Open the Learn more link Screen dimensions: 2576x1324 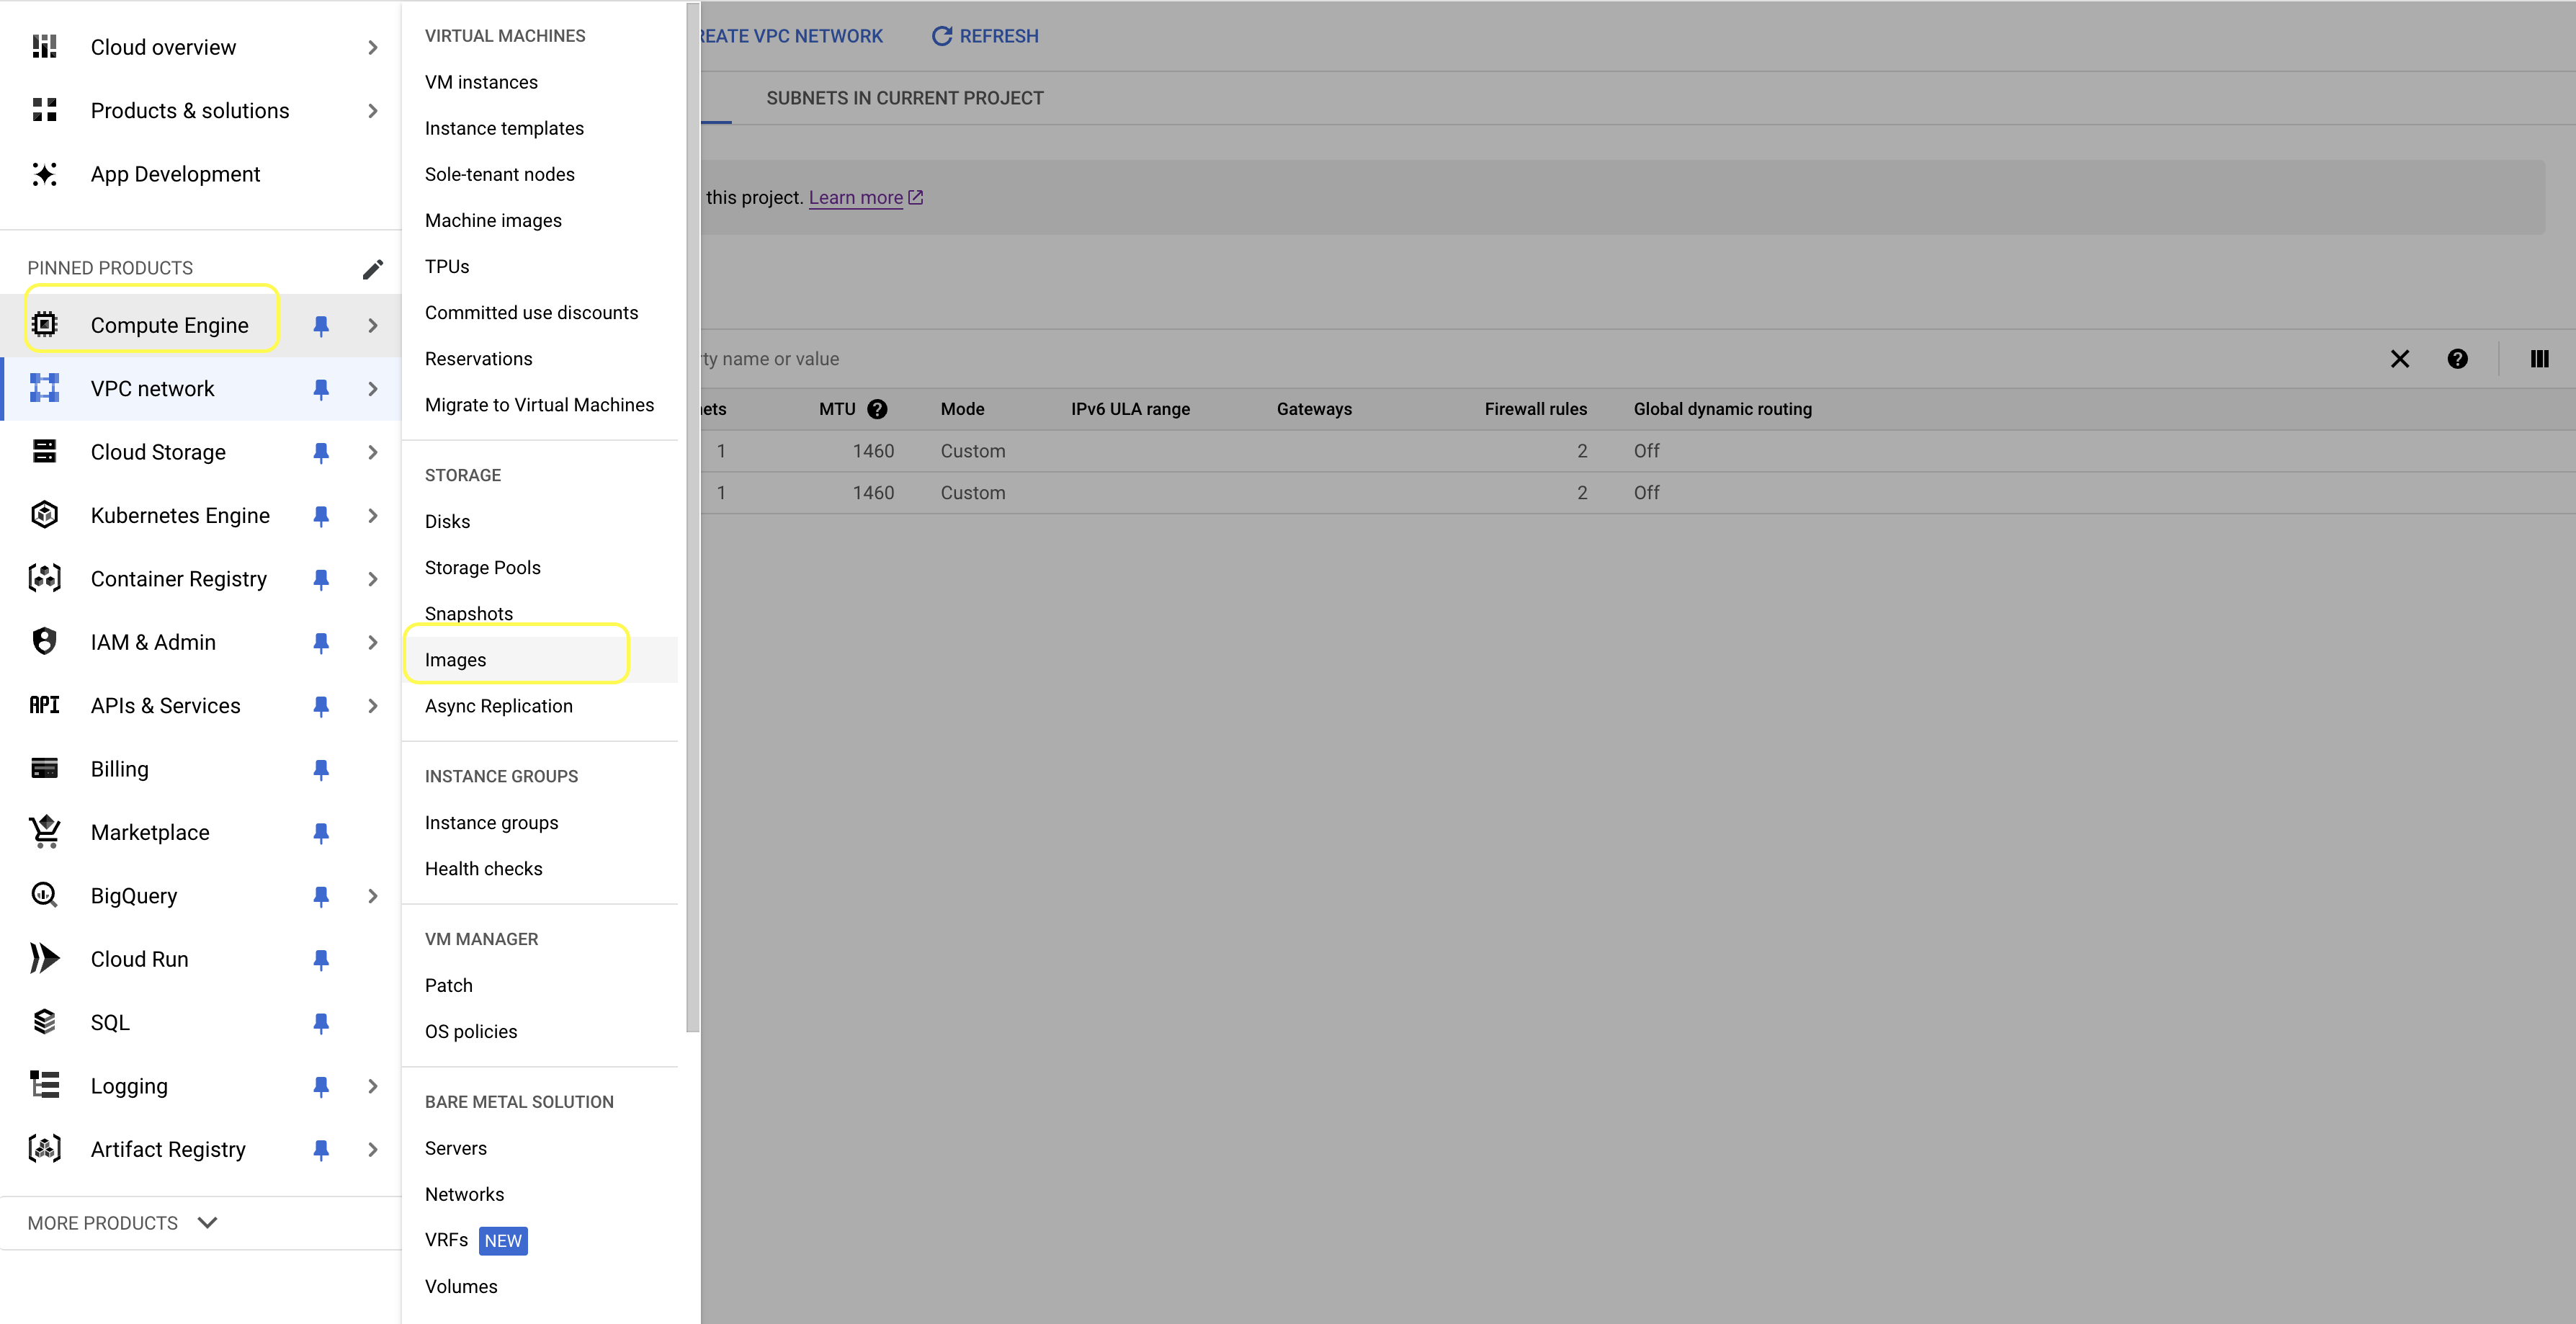tap(856, 197)
